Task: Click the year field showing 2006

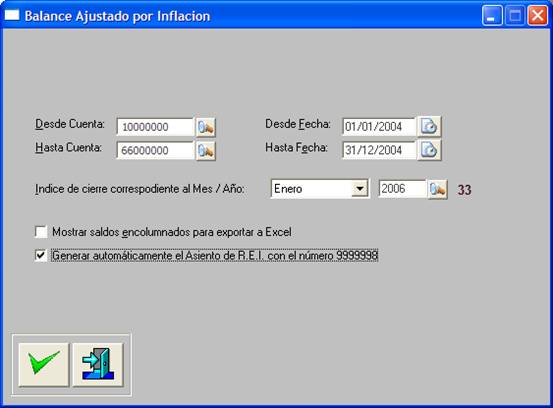Action: [402, 189]
